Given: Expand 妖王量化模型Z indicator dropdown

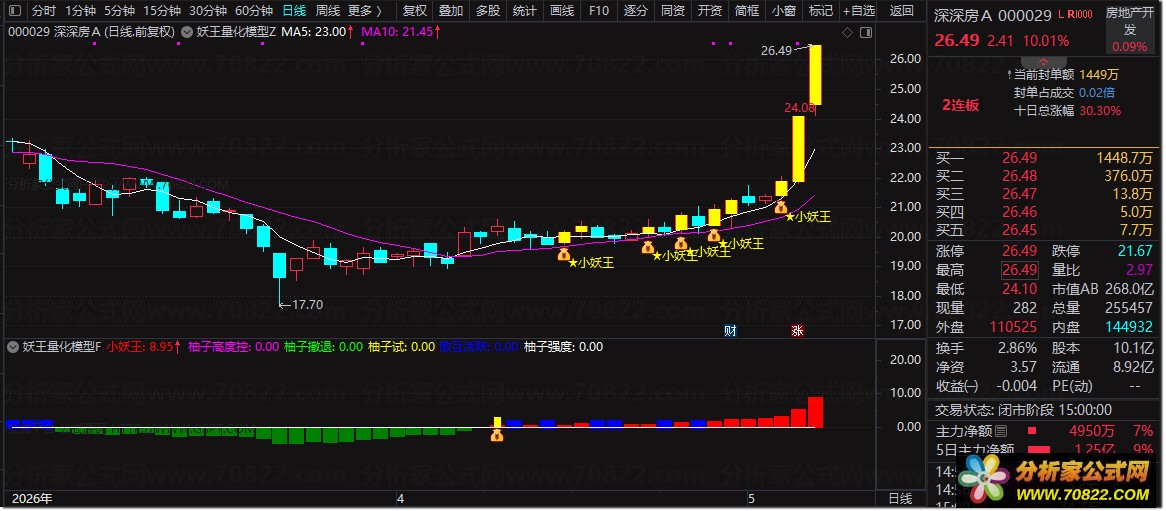Looking at the screenshot, I should pyautogui.click(x=188, y=32).
